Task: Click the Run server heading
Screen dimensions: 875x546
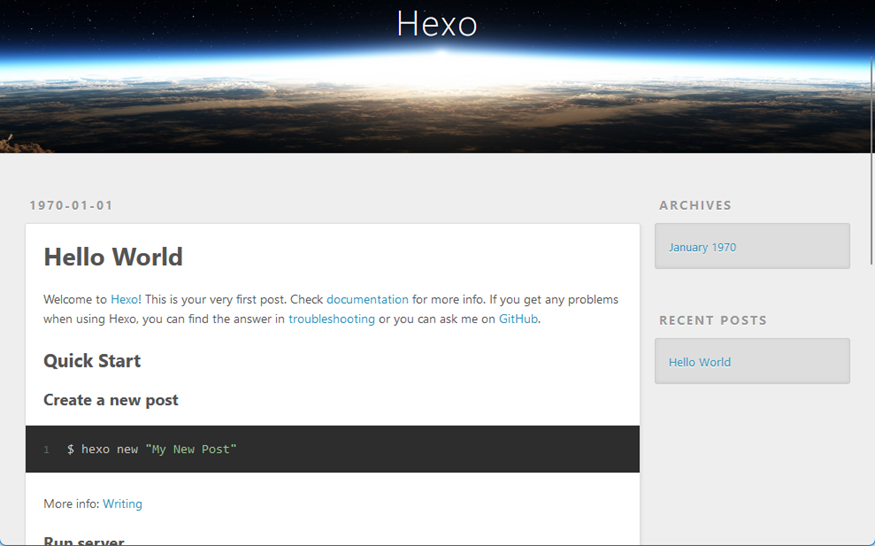Action: [x=84, y=541]
